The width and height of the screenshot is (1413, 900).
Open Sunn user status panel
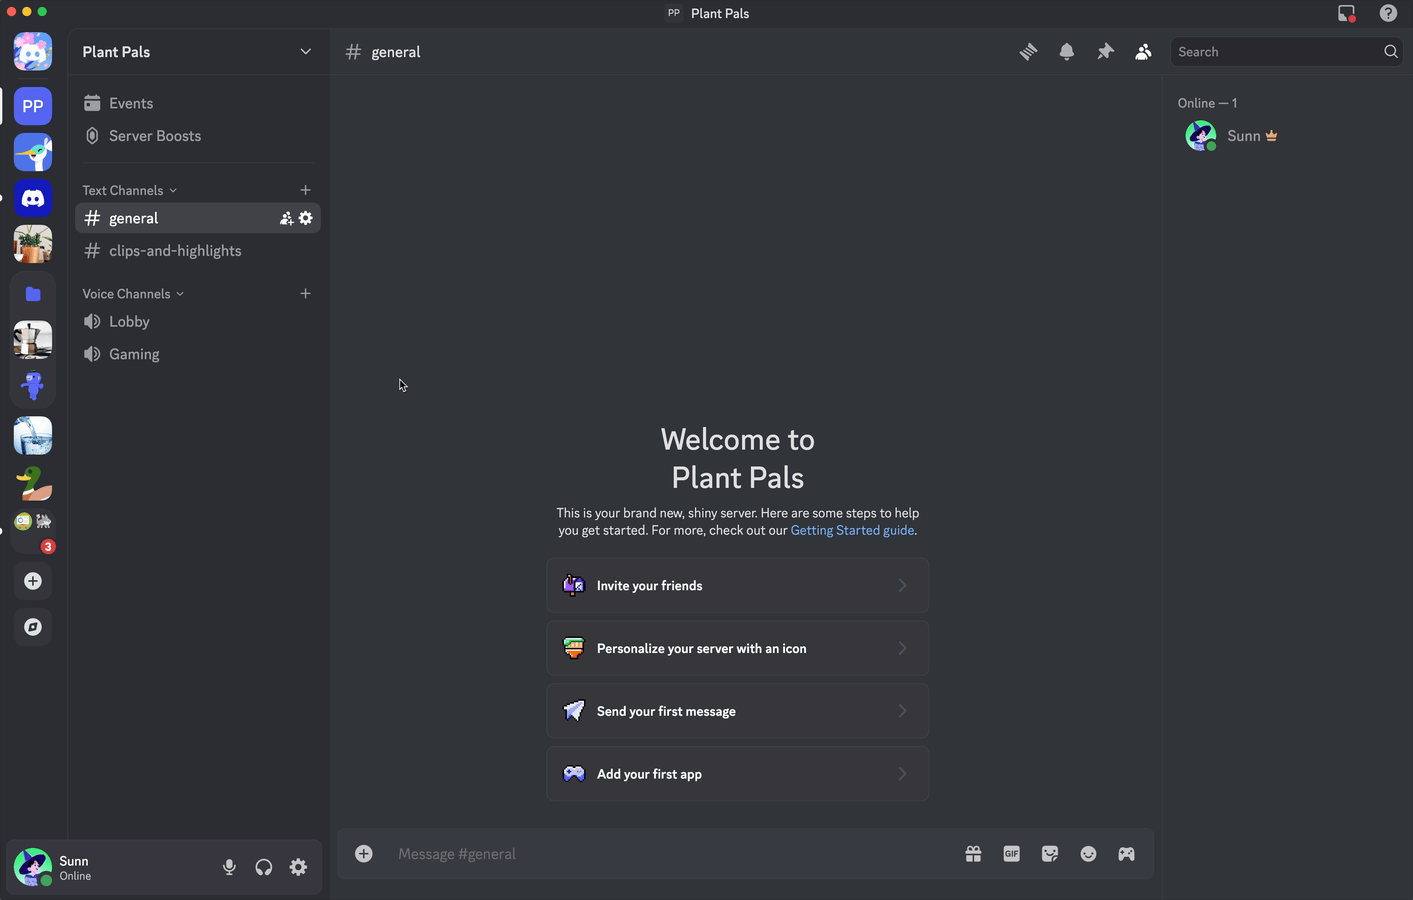pyautogui.click(x=109, y=867)
